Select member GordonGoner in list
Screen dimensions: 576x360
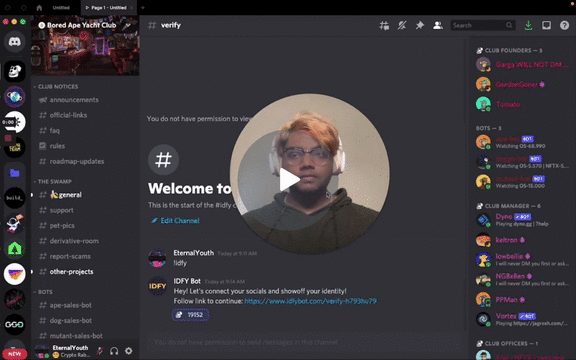[522, 84]
